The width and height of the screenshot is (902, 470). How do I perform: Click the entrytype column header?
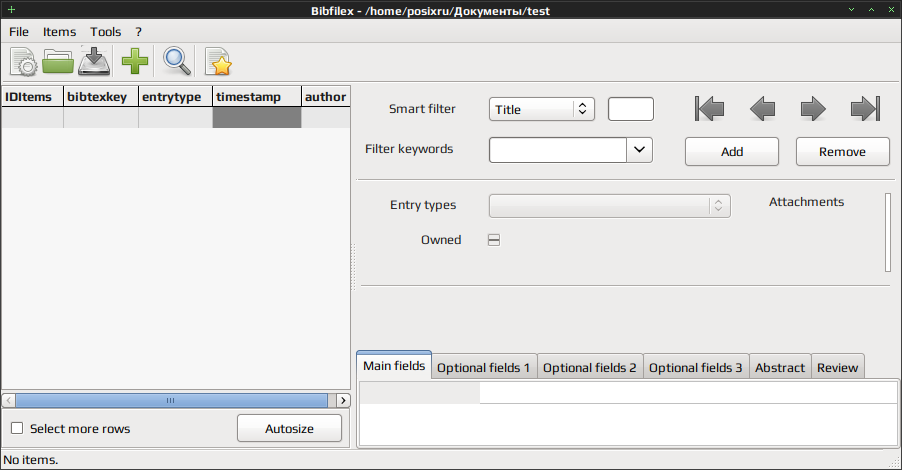click(x=175, y=97)
